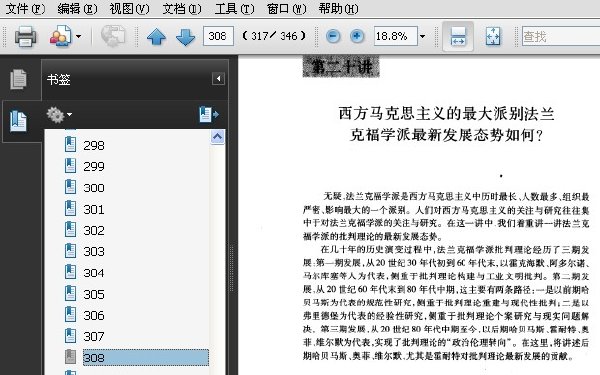Image resolution: width=600 pixels, height=375 pixels.
Task: Select bookmark 303
Action: 94,251
